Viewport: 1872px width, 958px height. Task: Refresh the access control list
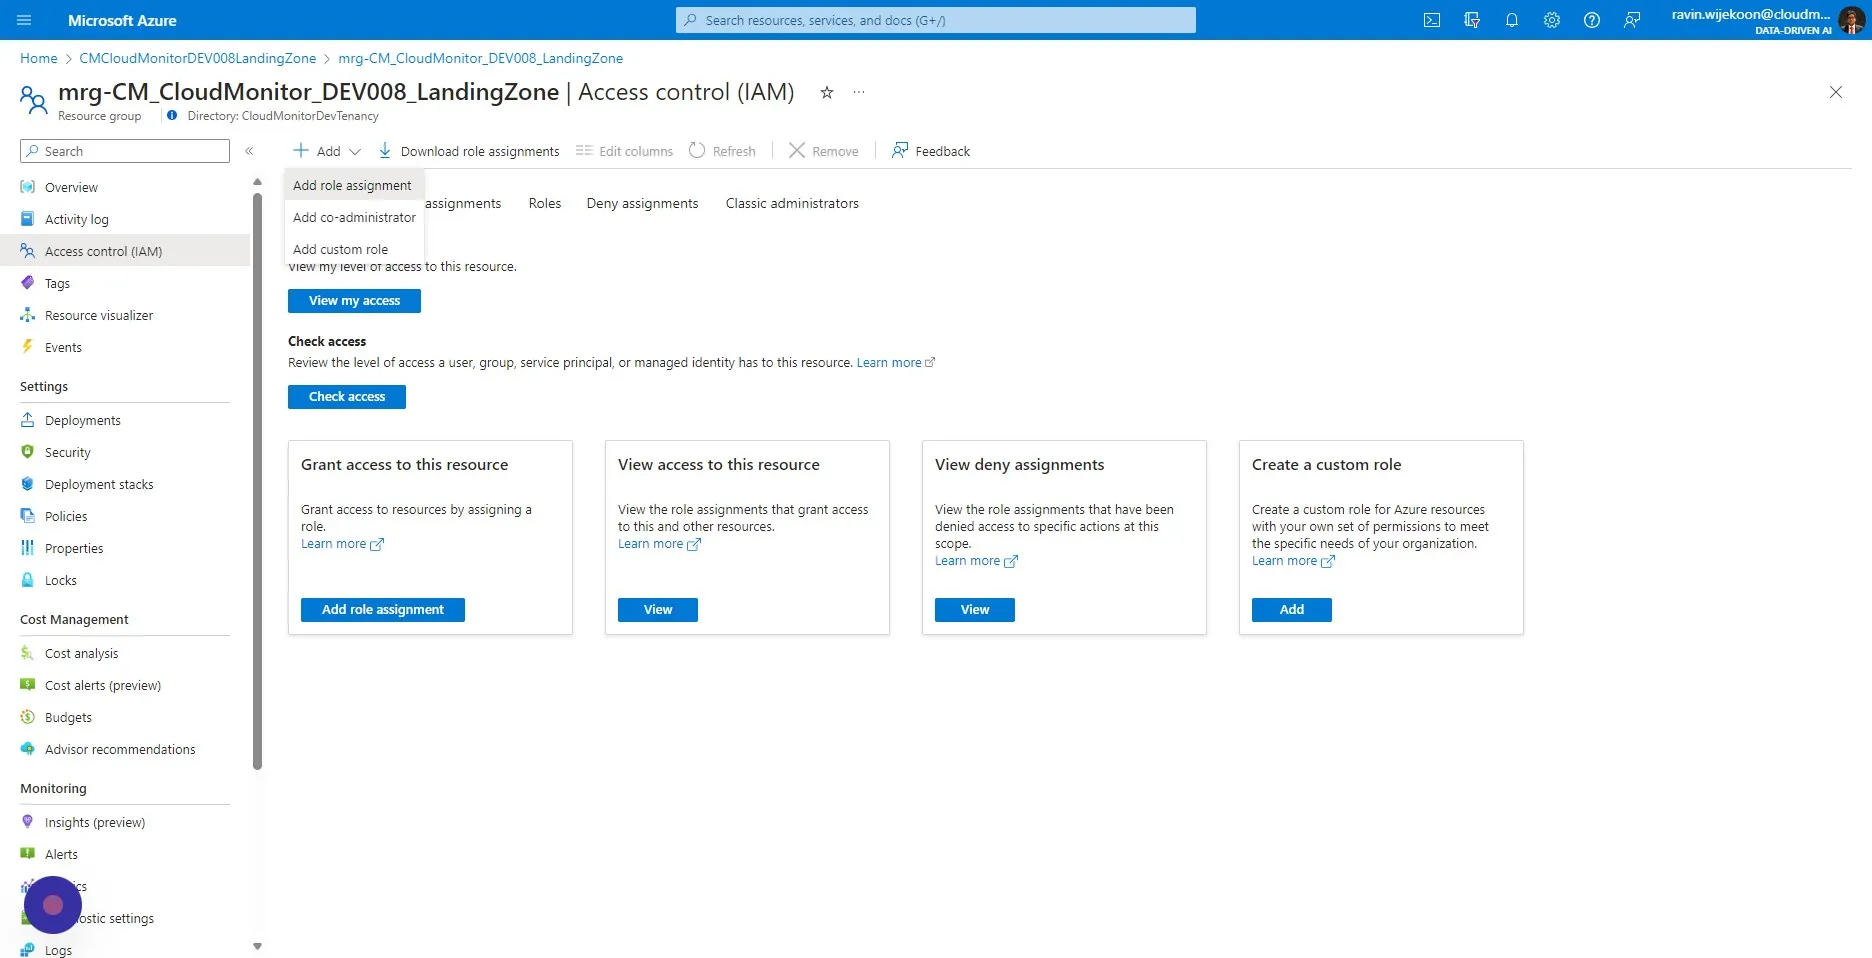(x=722, y=151)
